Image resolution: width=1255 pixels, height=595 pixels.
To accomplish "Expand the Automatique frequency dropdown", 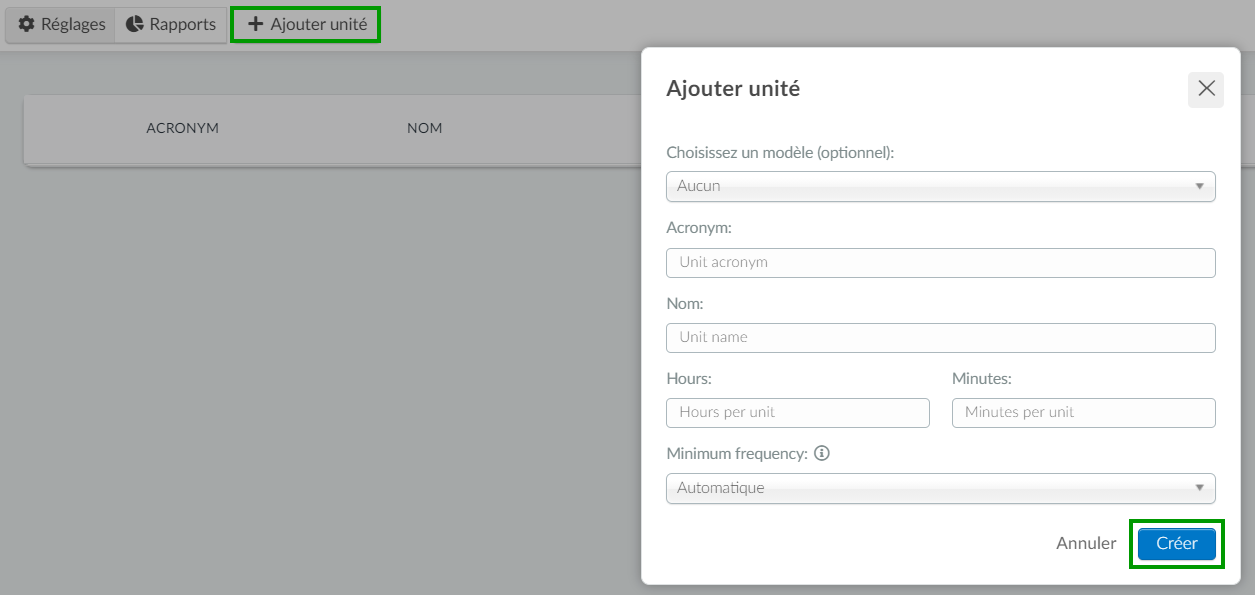I will click(x=940, y=488).
